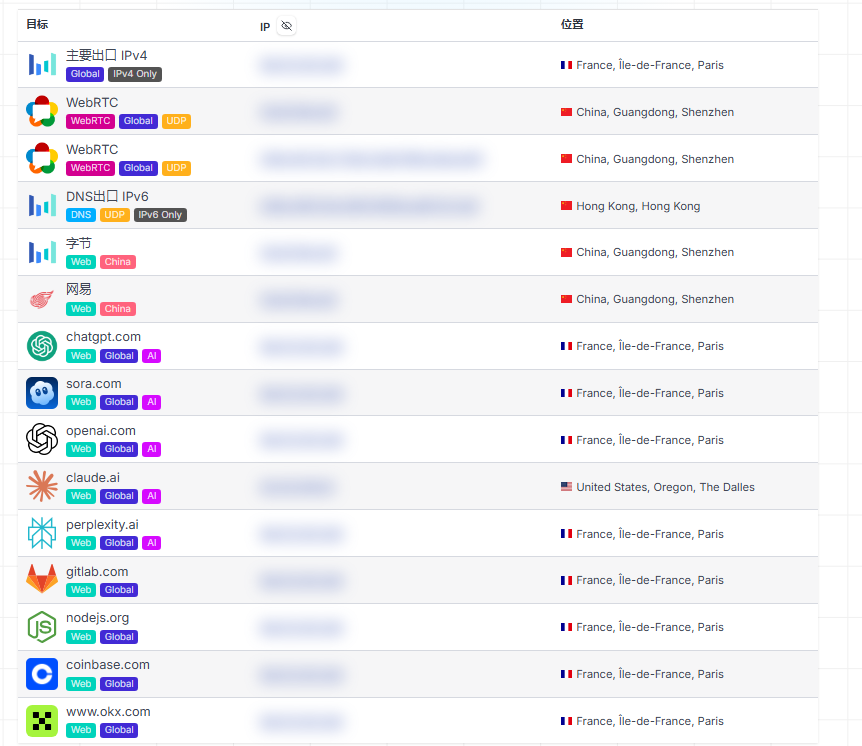Click the gitlab.com fox logo icon
Viewport: 862px width, 746px height.
(42, 579)
